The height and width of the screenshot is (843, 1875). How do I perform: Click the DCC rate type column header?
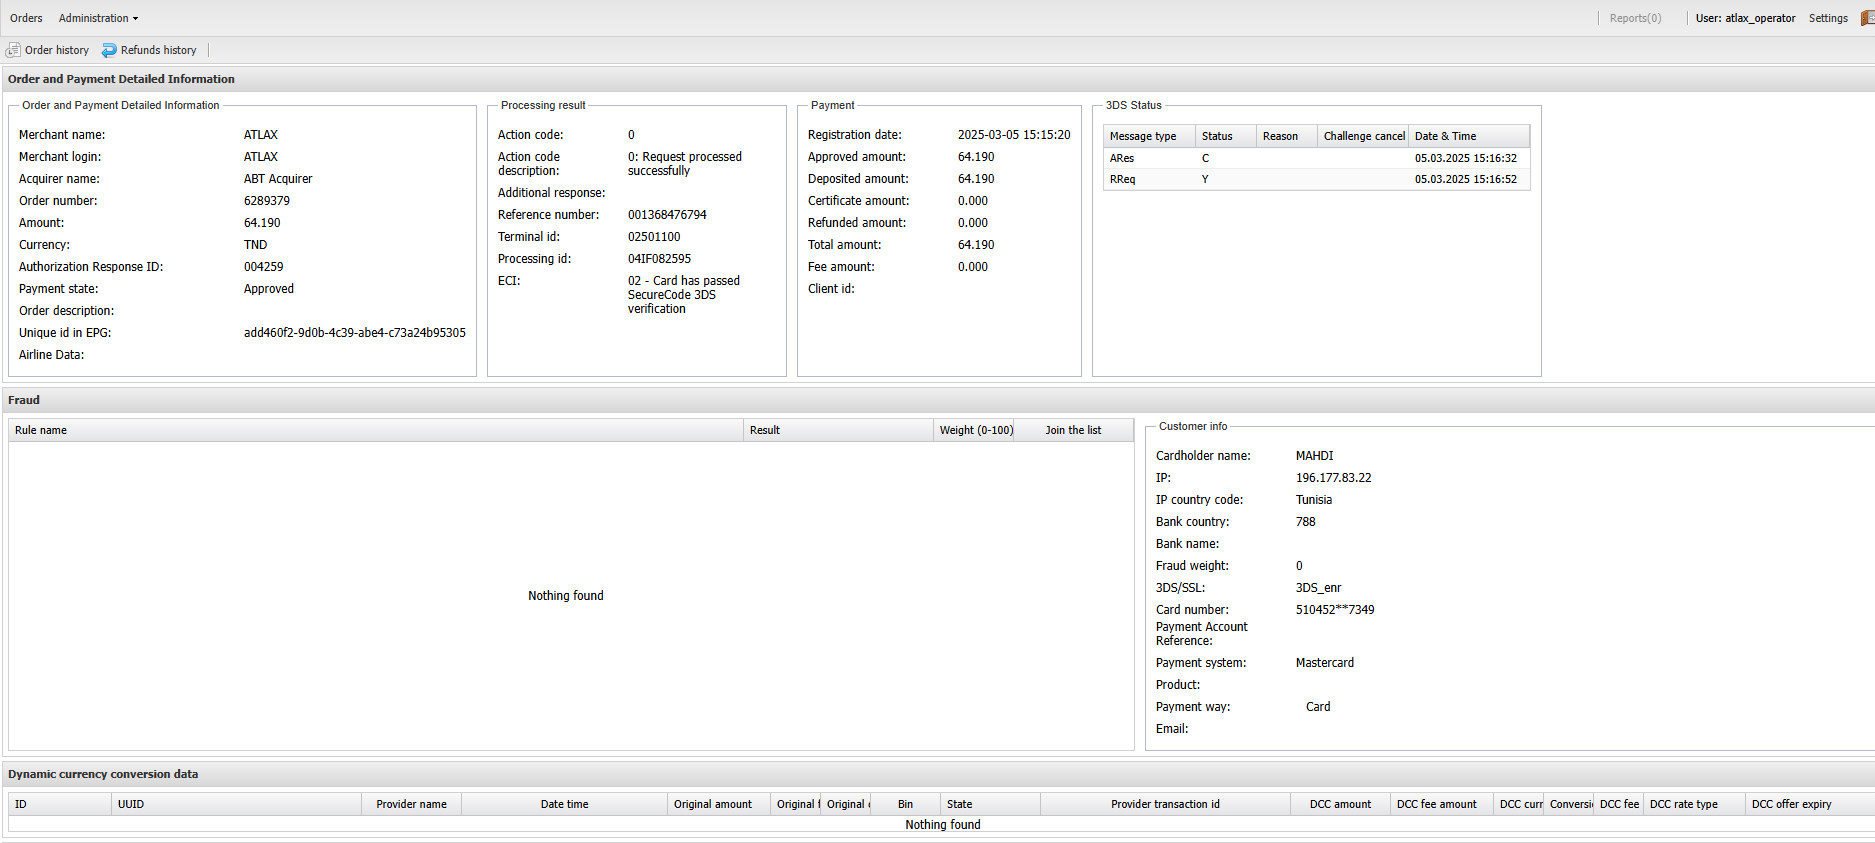coord(1683,804)
